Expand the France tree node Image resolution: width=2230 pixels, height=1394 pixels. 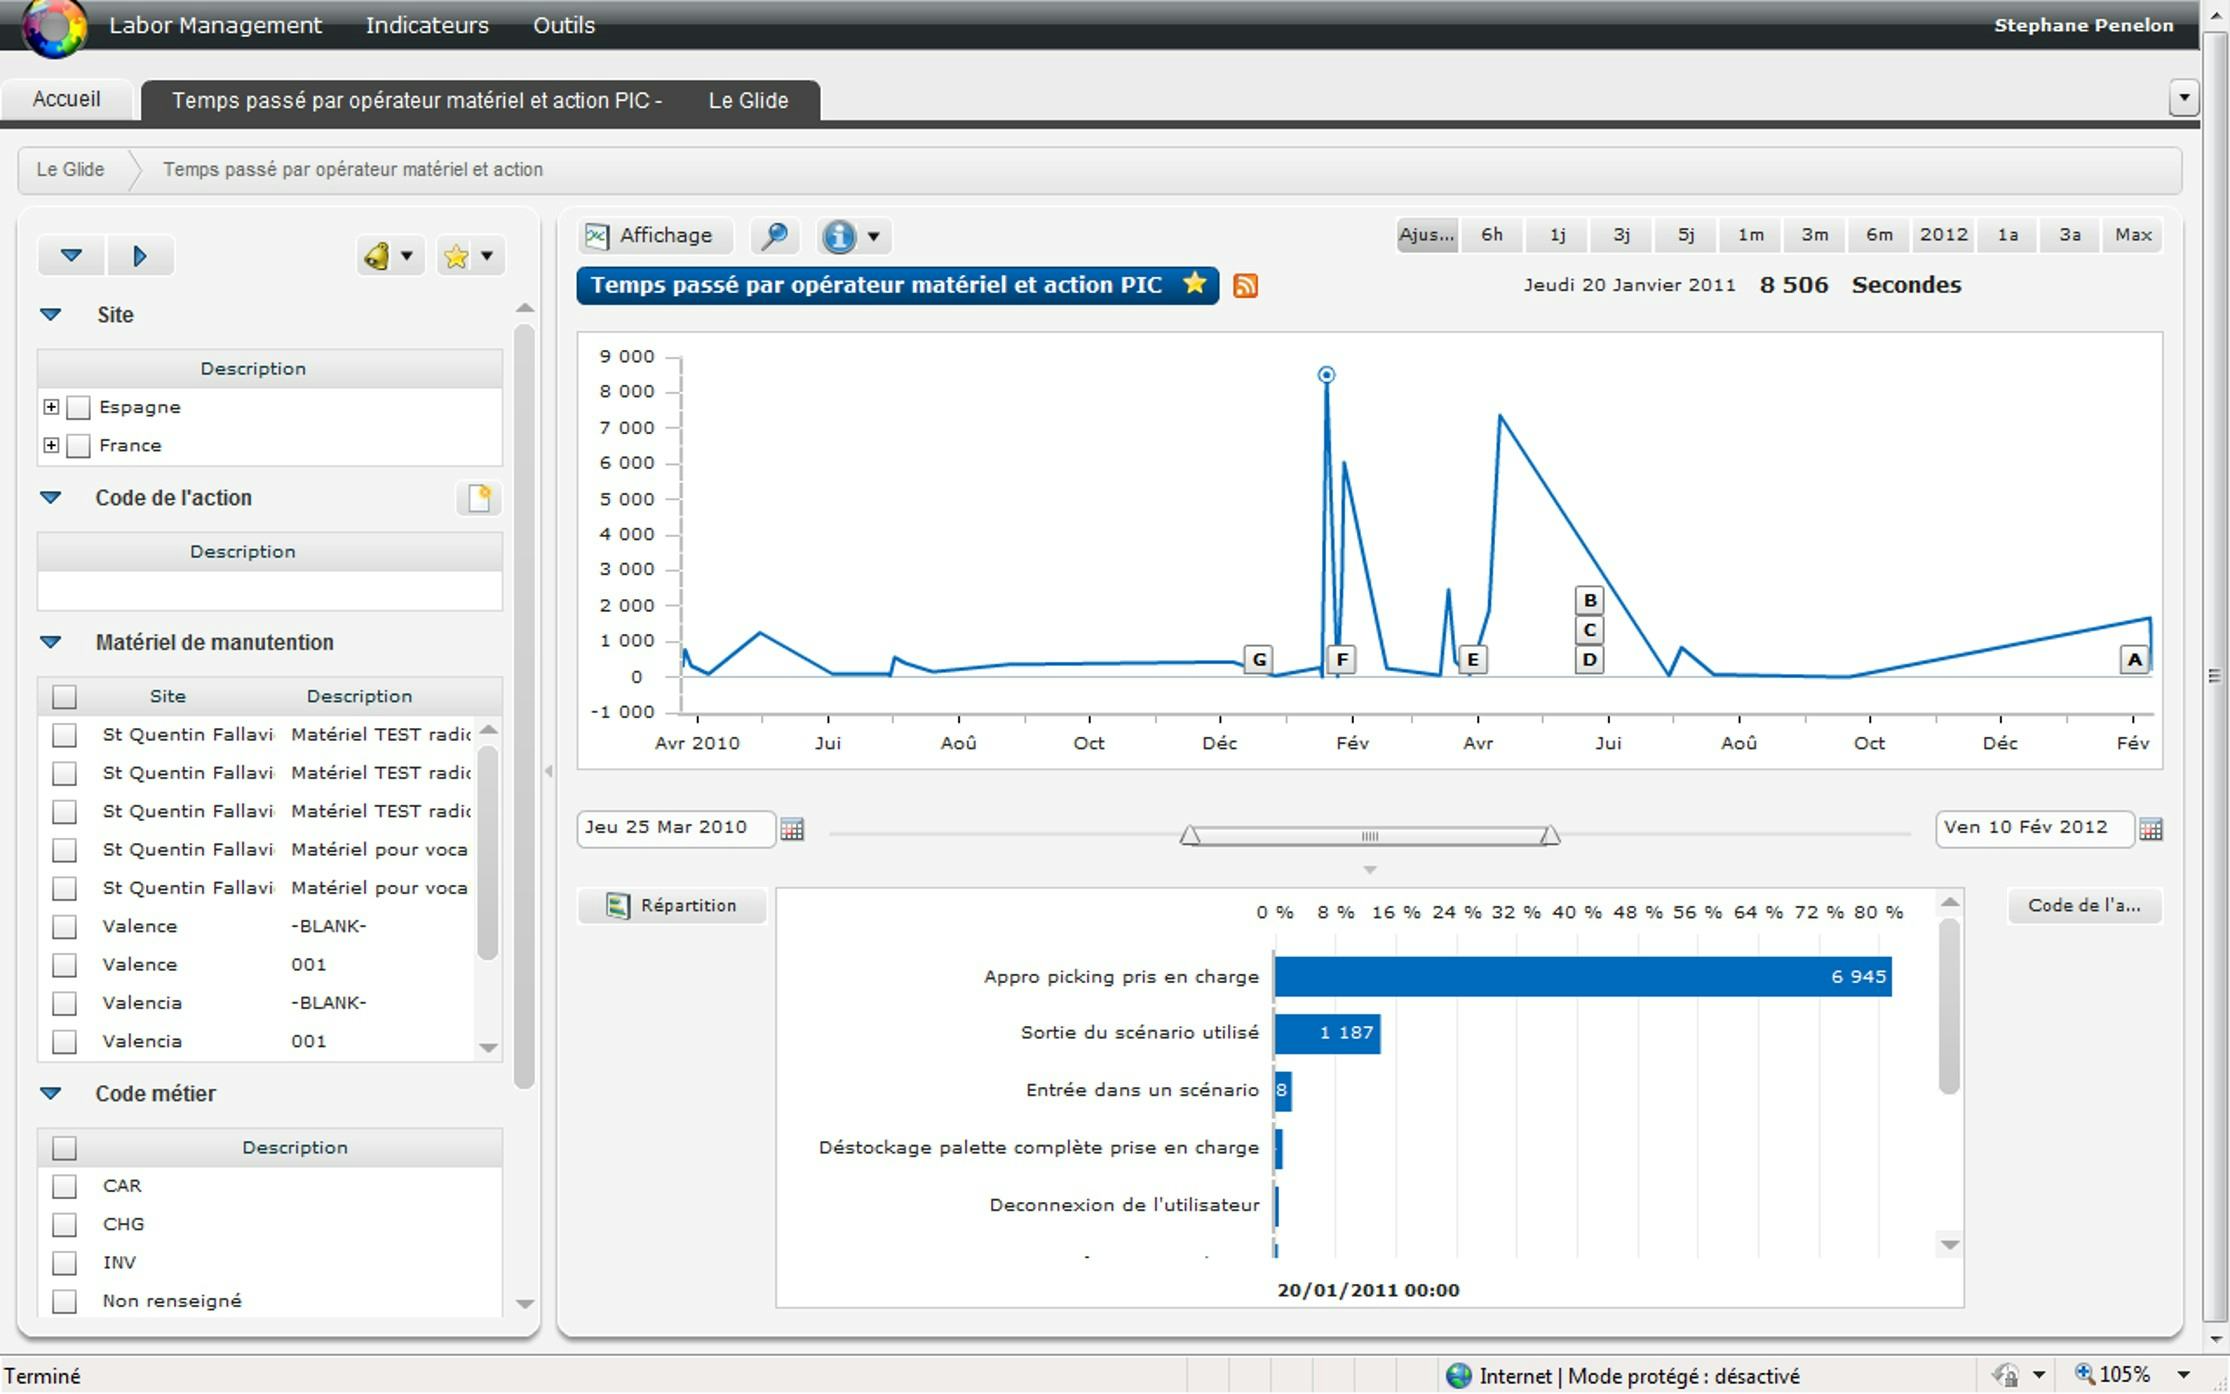[51, 446]
